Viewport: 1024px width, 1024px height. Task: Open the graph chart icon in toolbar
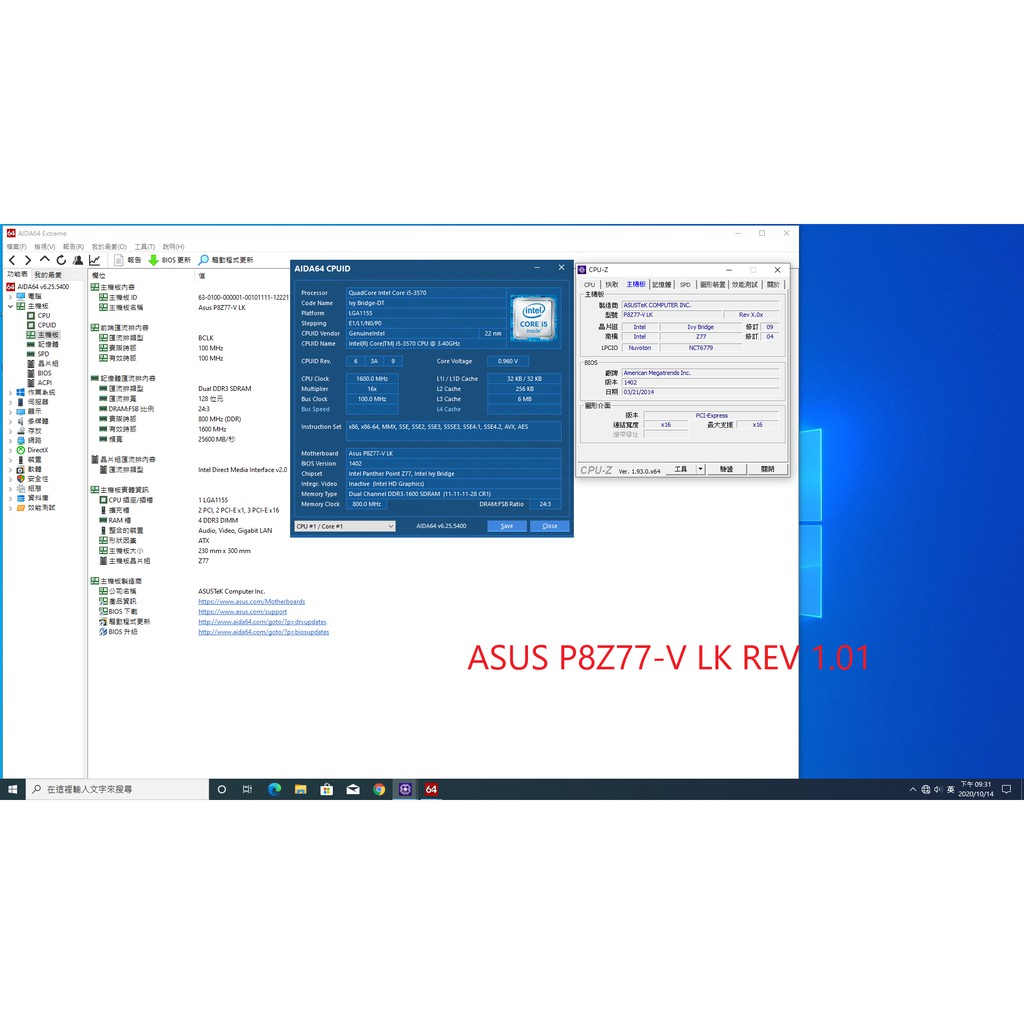[x=95, y=260]
